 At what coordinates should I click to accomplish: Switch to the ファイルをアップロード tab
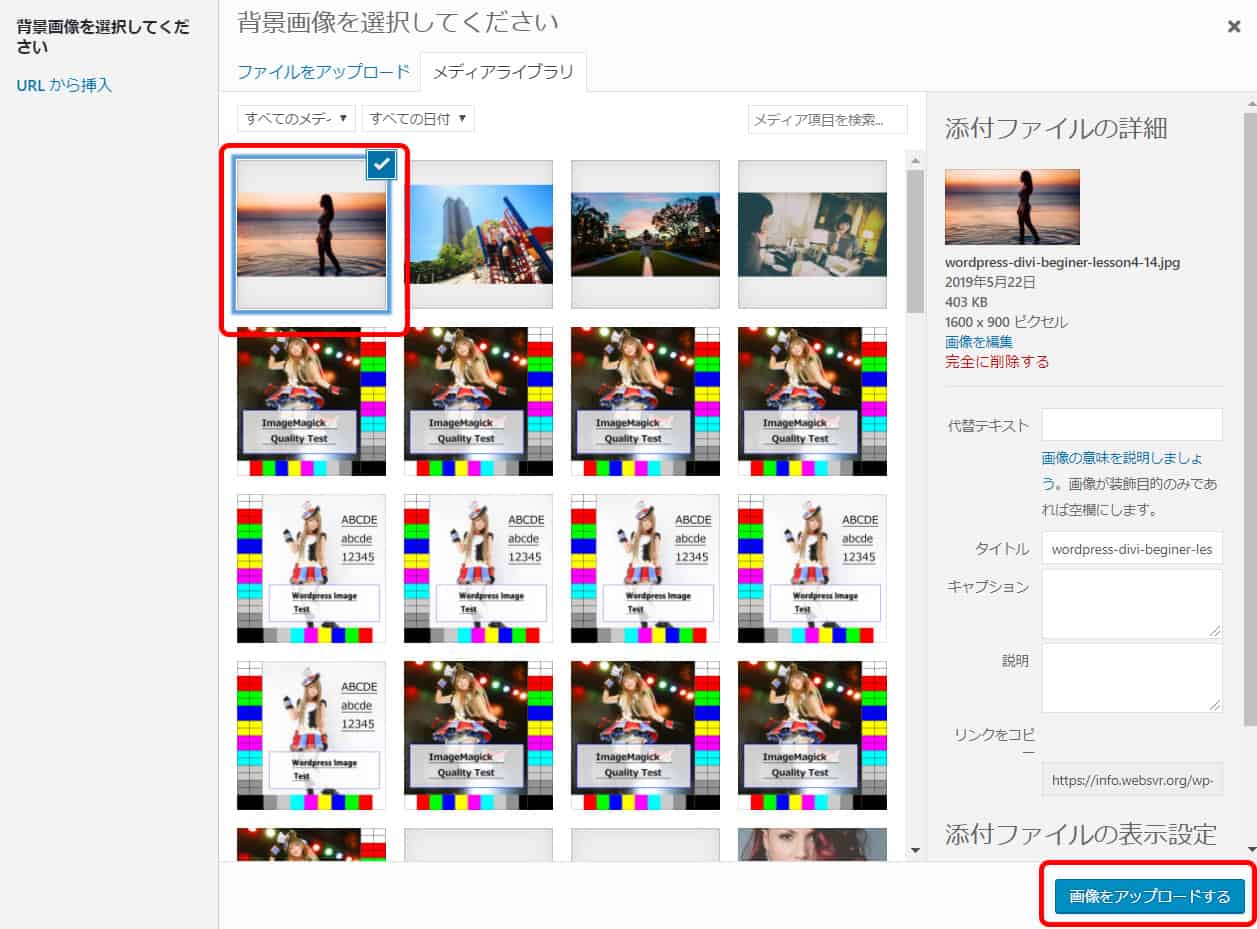323,72
